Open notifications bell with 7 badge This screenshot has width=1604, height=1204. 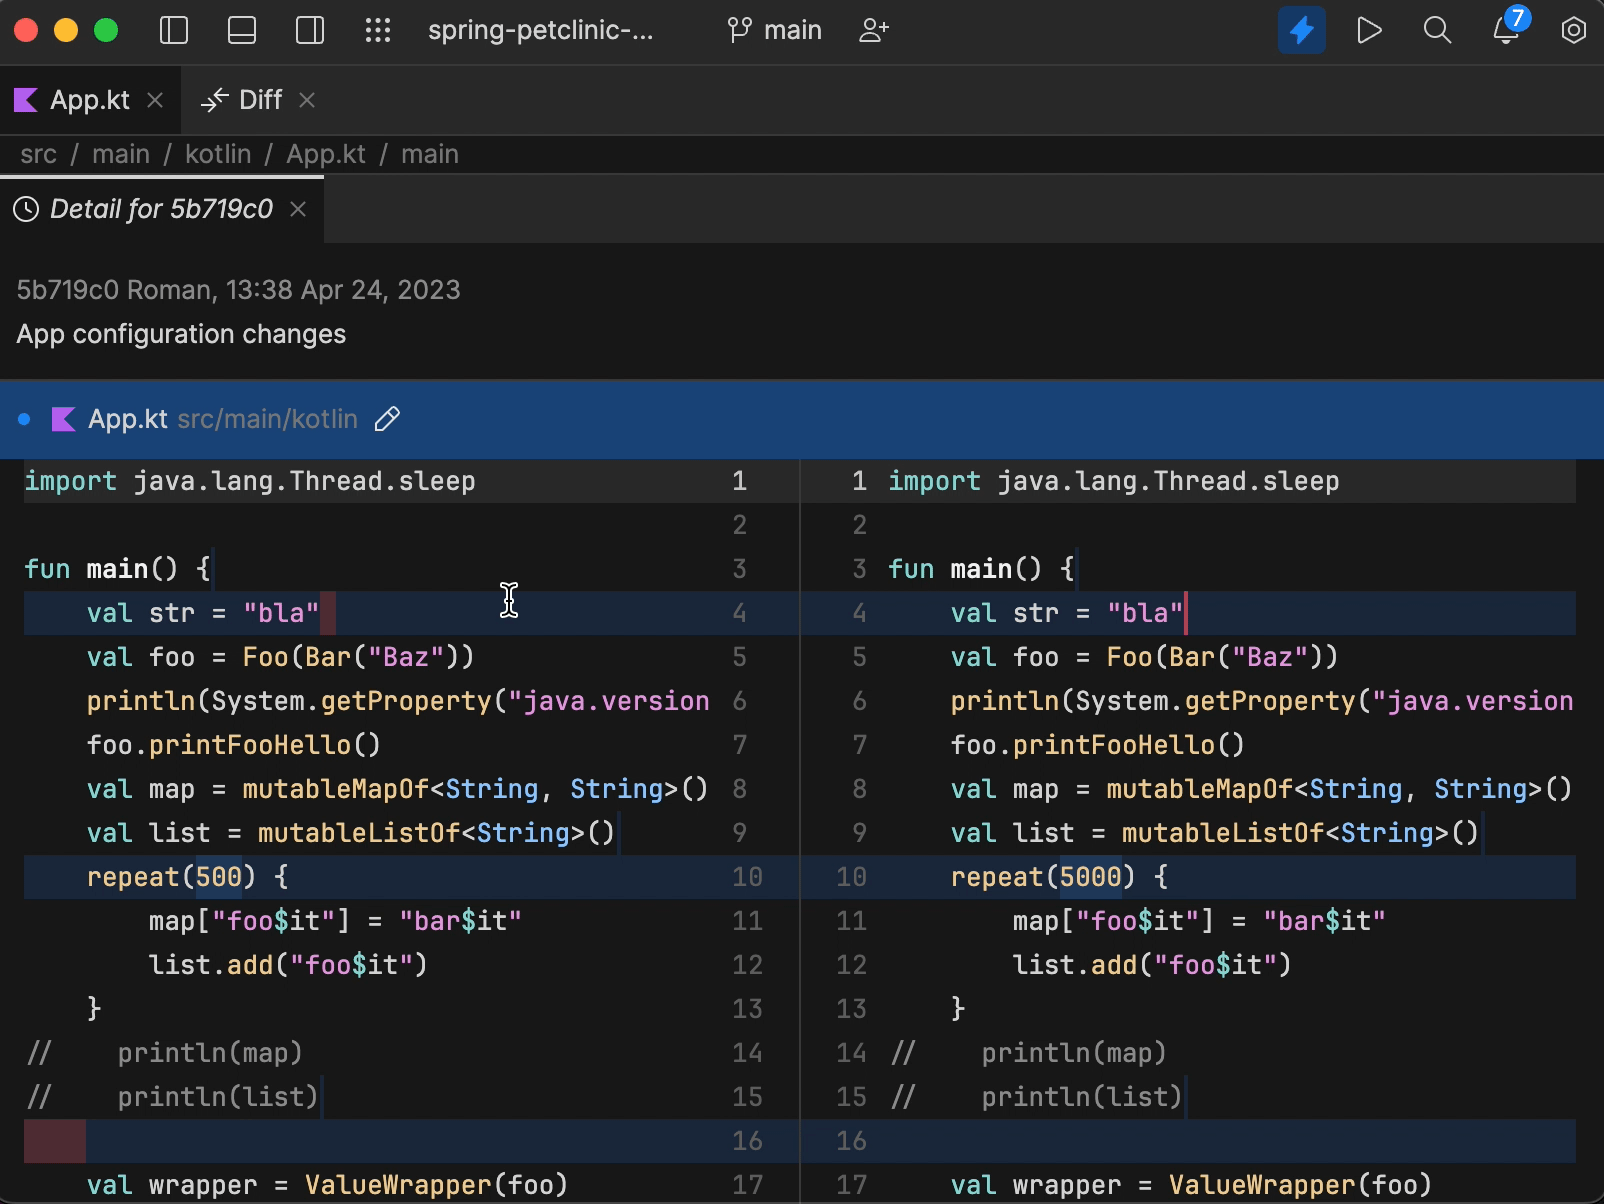(x=1506, y=30)
